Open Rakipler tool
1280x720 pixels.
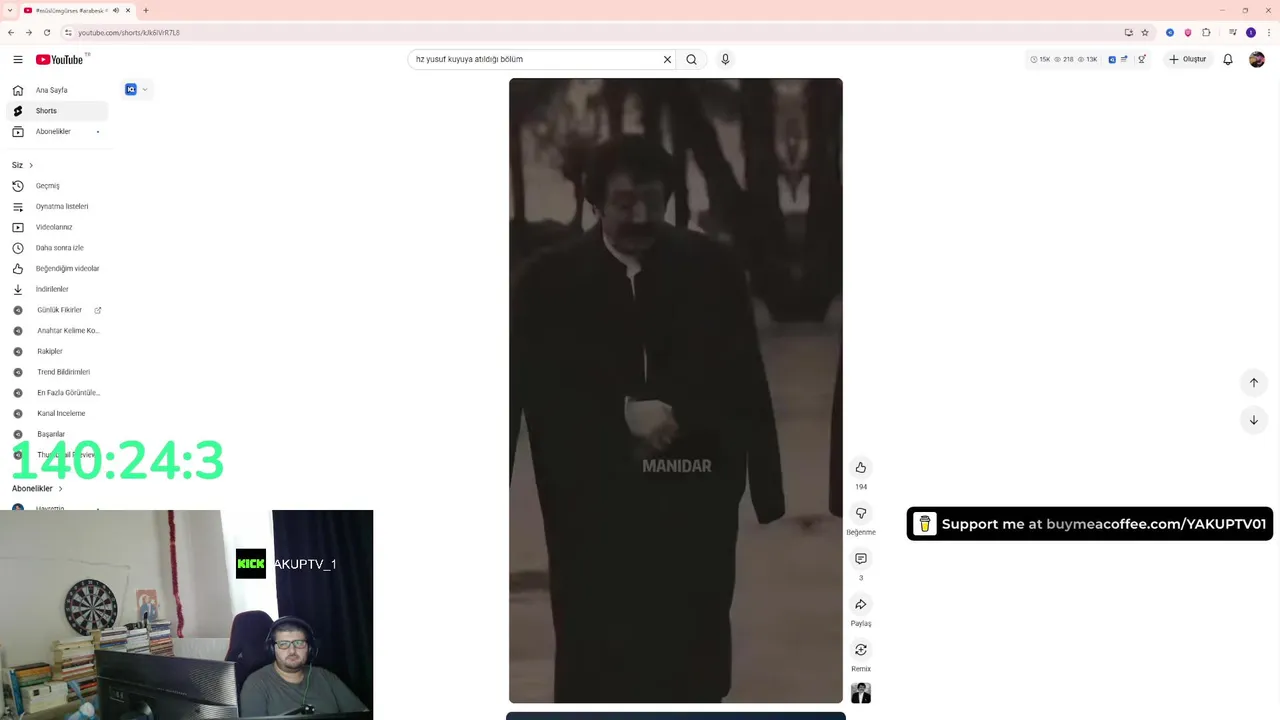coord(57,351)
